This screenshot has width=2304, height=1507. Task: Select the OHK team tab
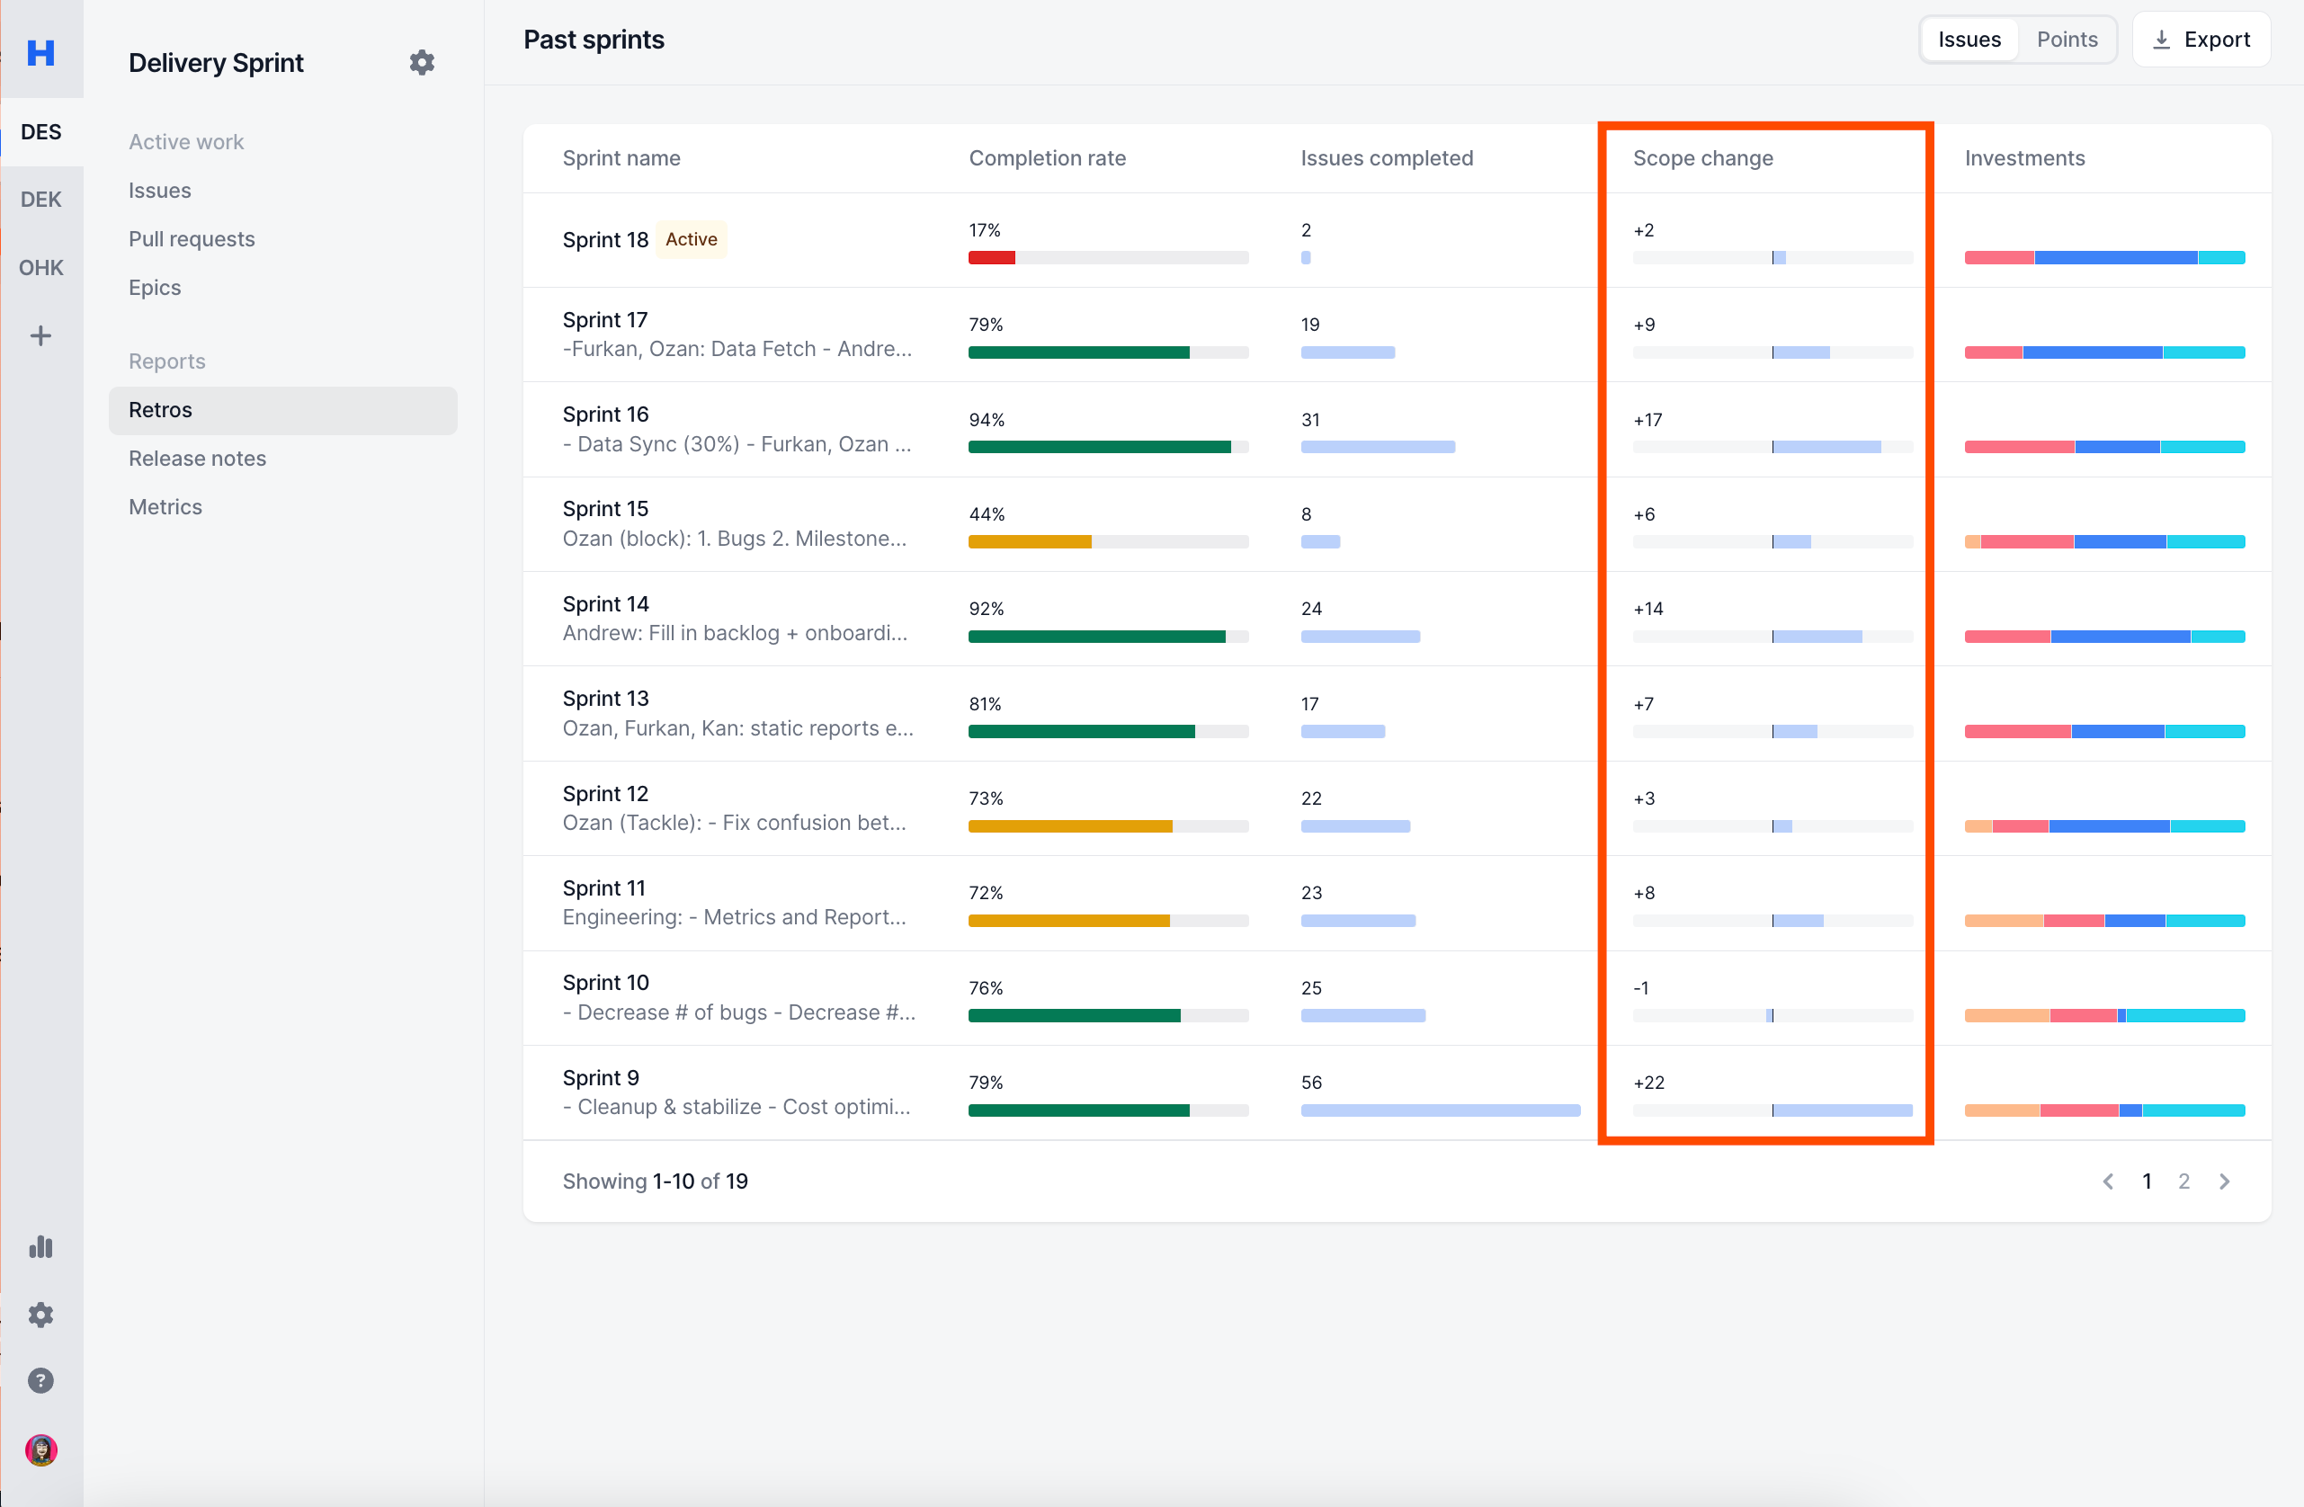pos(40,267)
